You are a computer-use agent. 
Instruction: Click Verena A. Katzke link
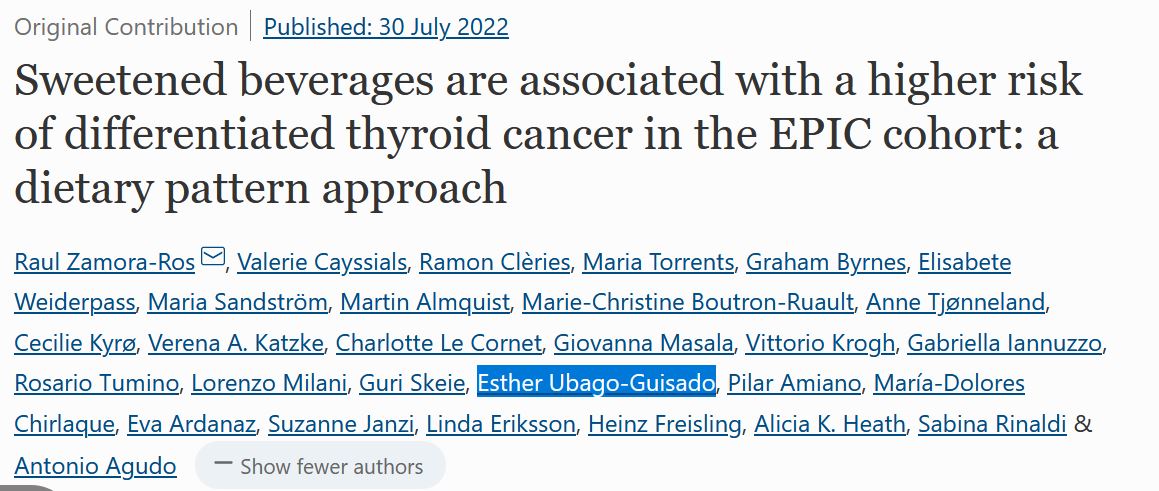click(236, 343)
